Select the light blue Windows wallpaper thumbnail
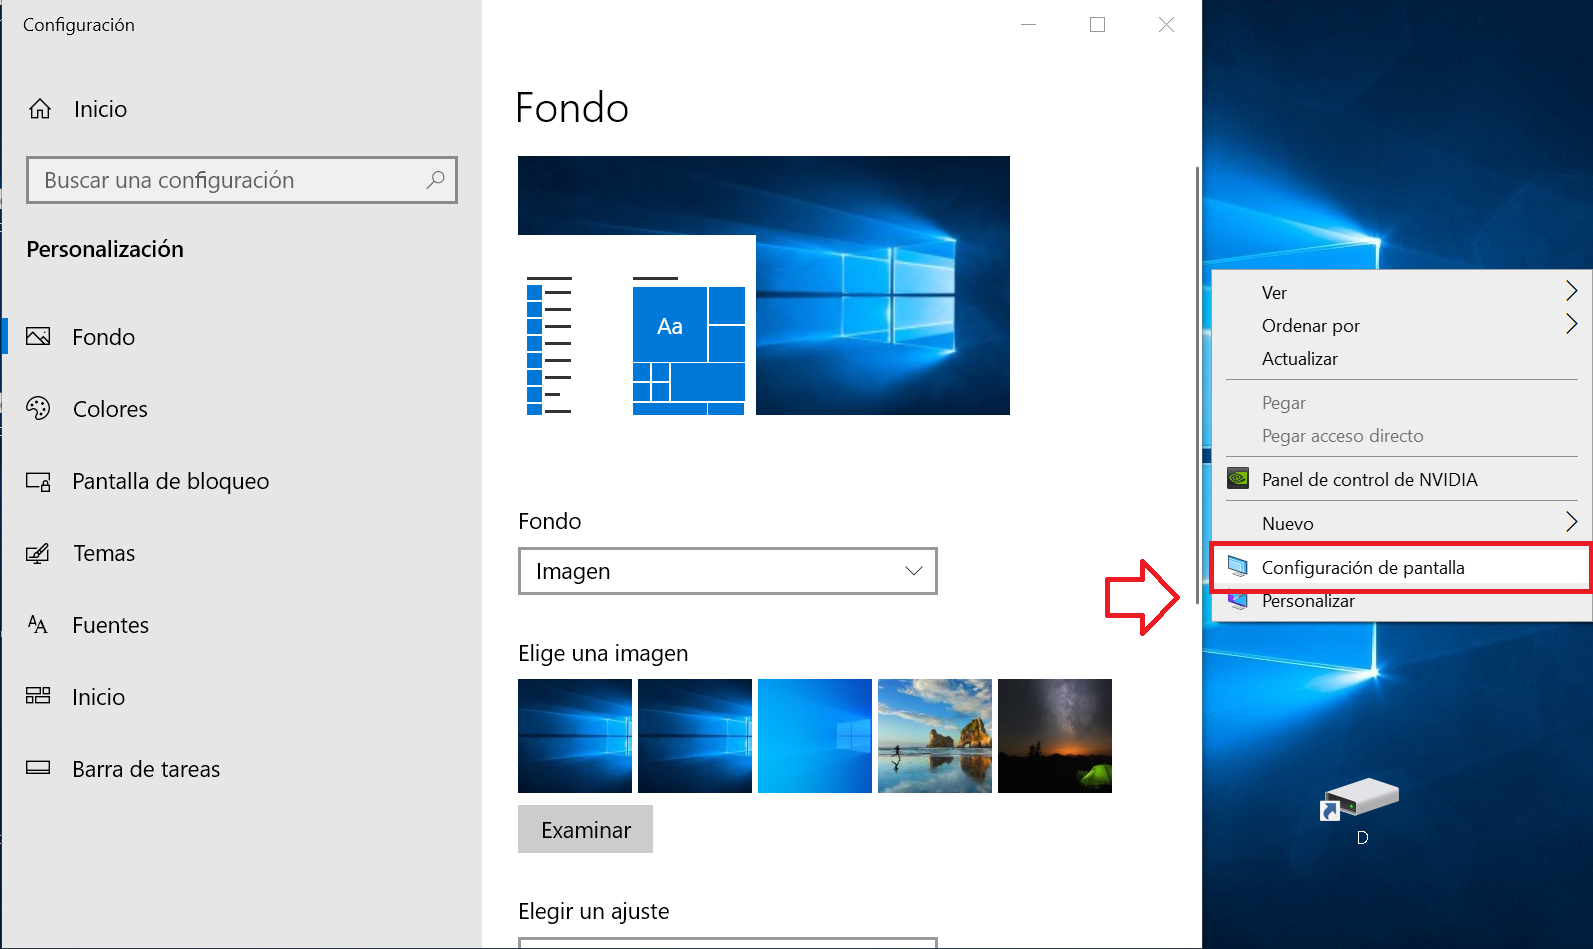Image resolution: width=1593 pixels, height=949 pixels. click(x=815, y=736)
